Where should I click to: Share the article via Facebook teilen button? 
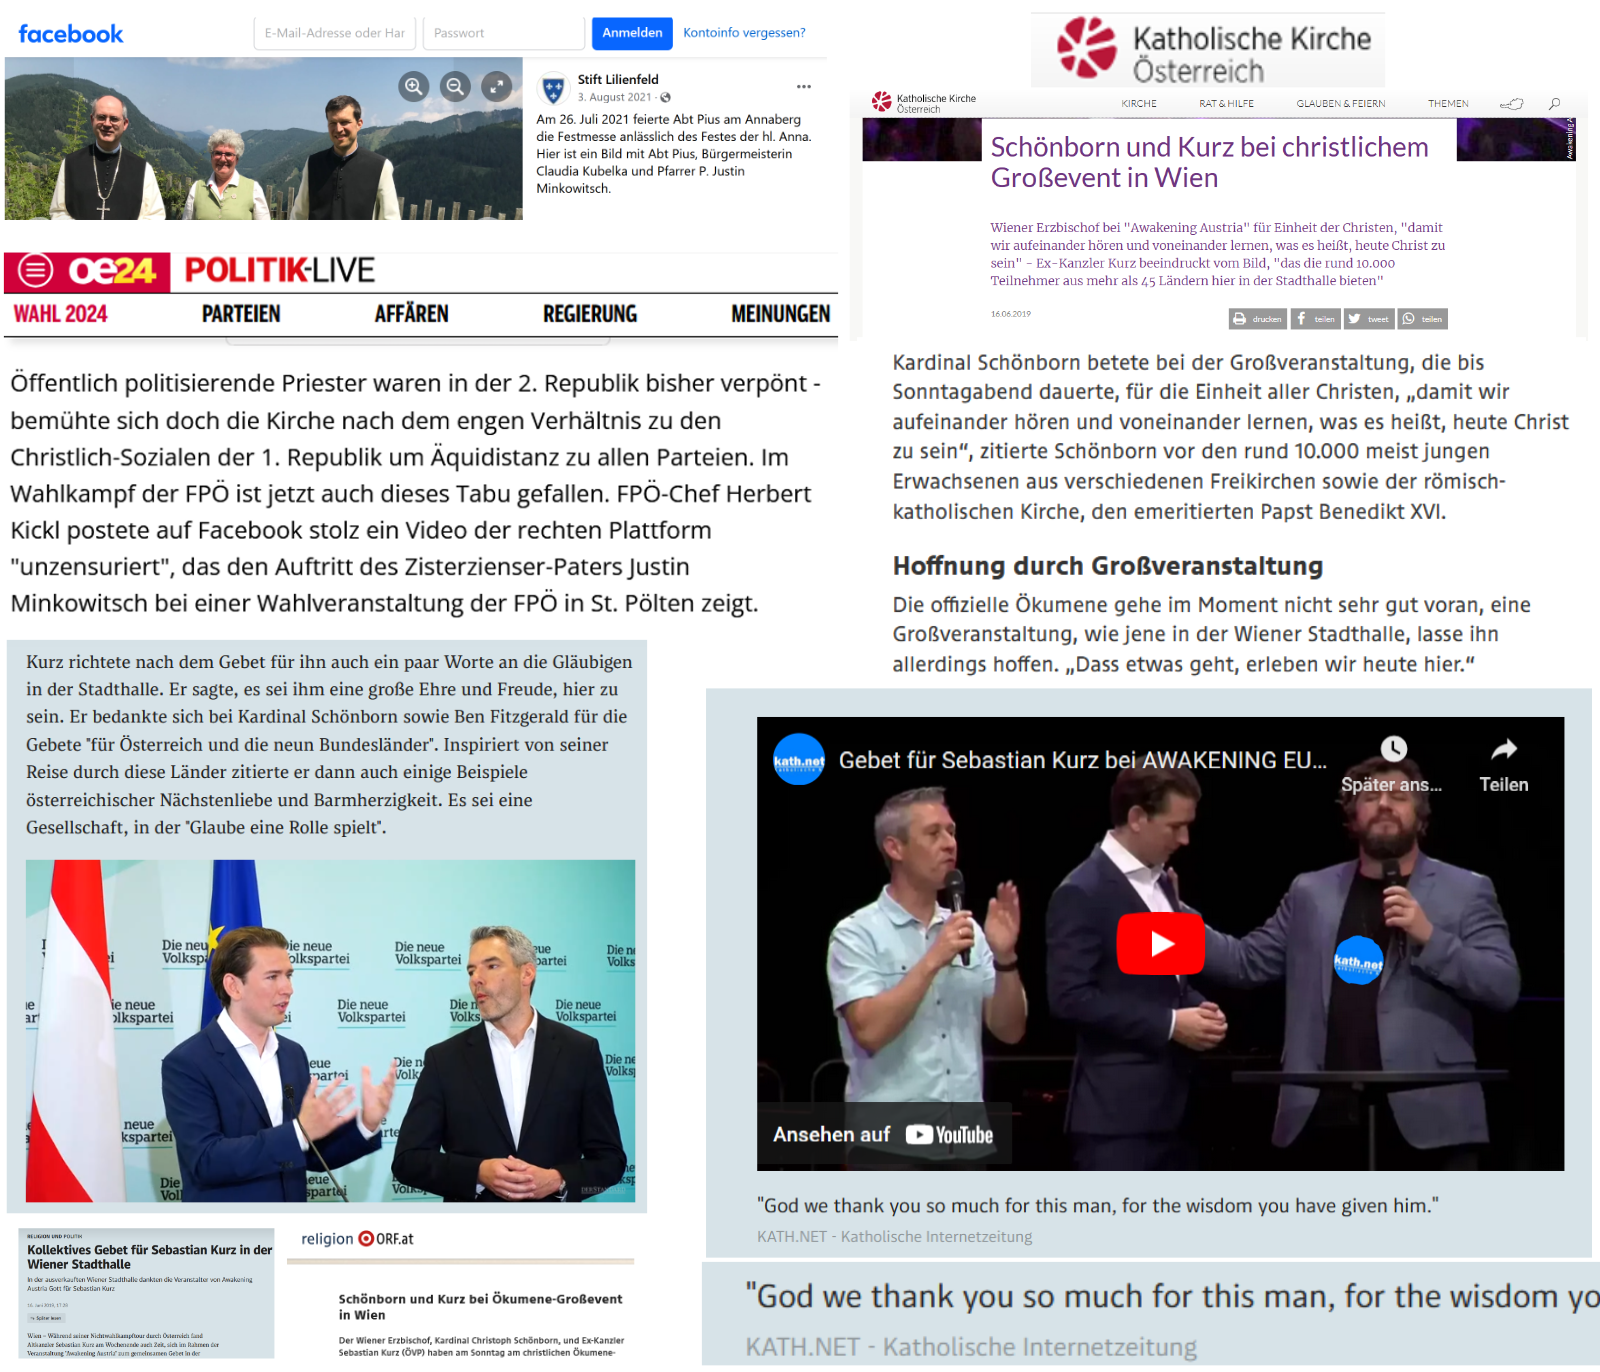click(1314, 319)
